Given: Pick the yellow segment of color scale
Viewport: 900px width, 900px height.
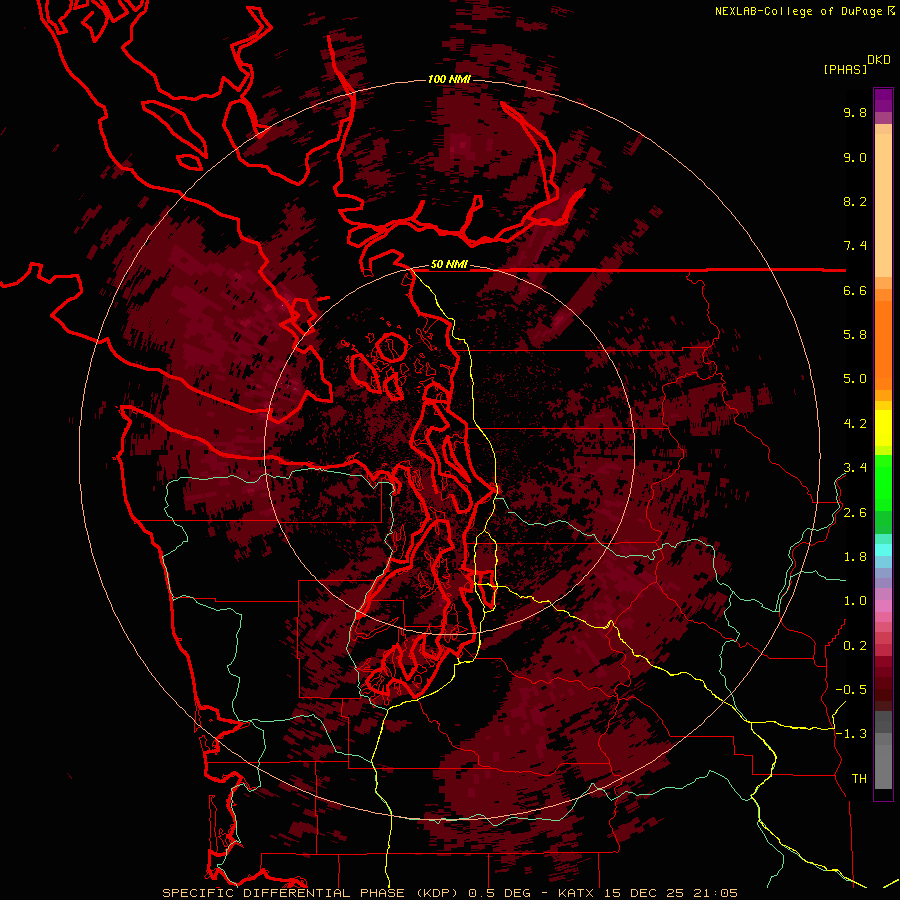Looking at the screenshot, I should tap(883, 428).
